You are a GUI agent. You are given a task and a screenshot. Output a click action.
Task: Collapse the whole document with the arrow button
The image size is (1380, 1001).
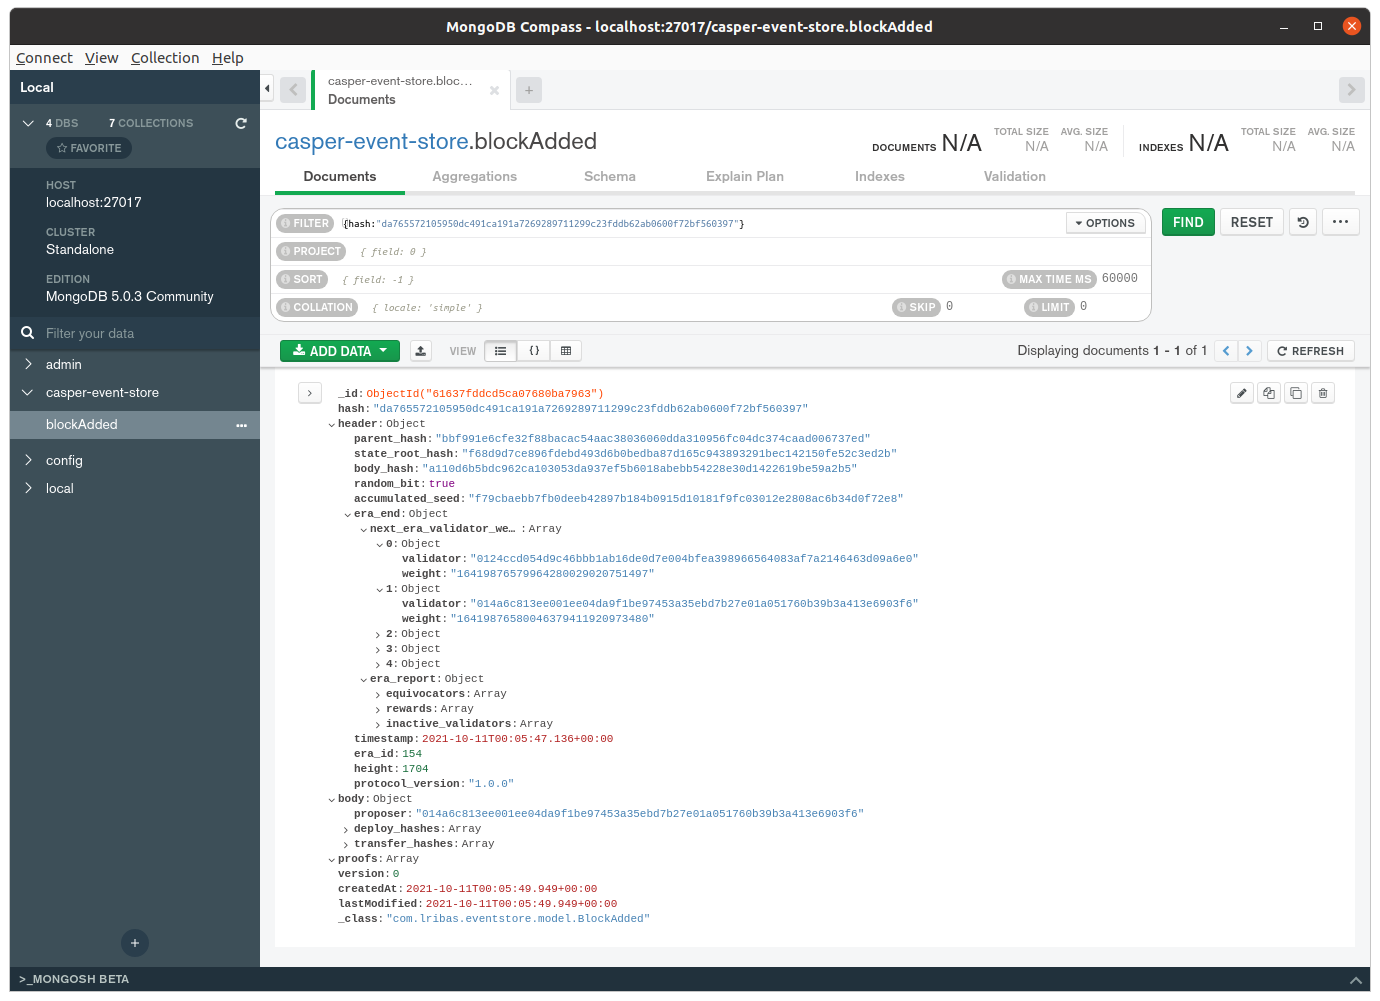pyautogui.click(x=310, y=393)
